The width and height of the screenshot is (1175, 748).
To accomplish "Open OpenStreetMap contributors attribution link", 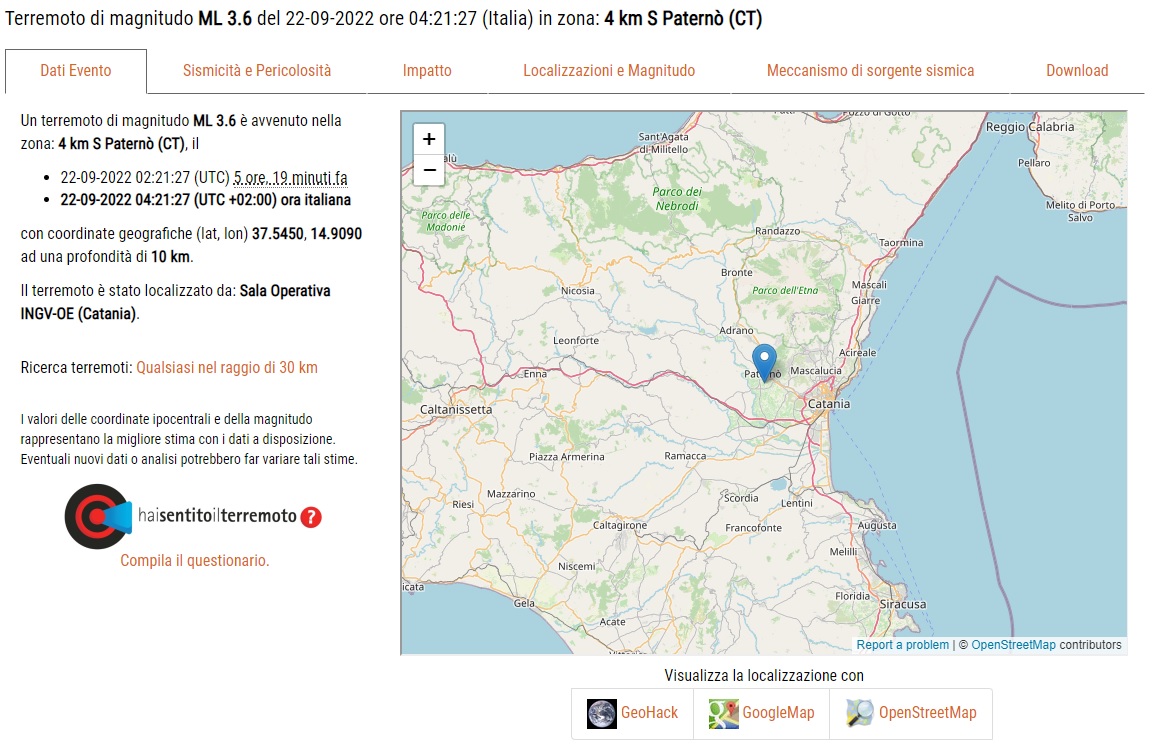I will pos(1013,645).
